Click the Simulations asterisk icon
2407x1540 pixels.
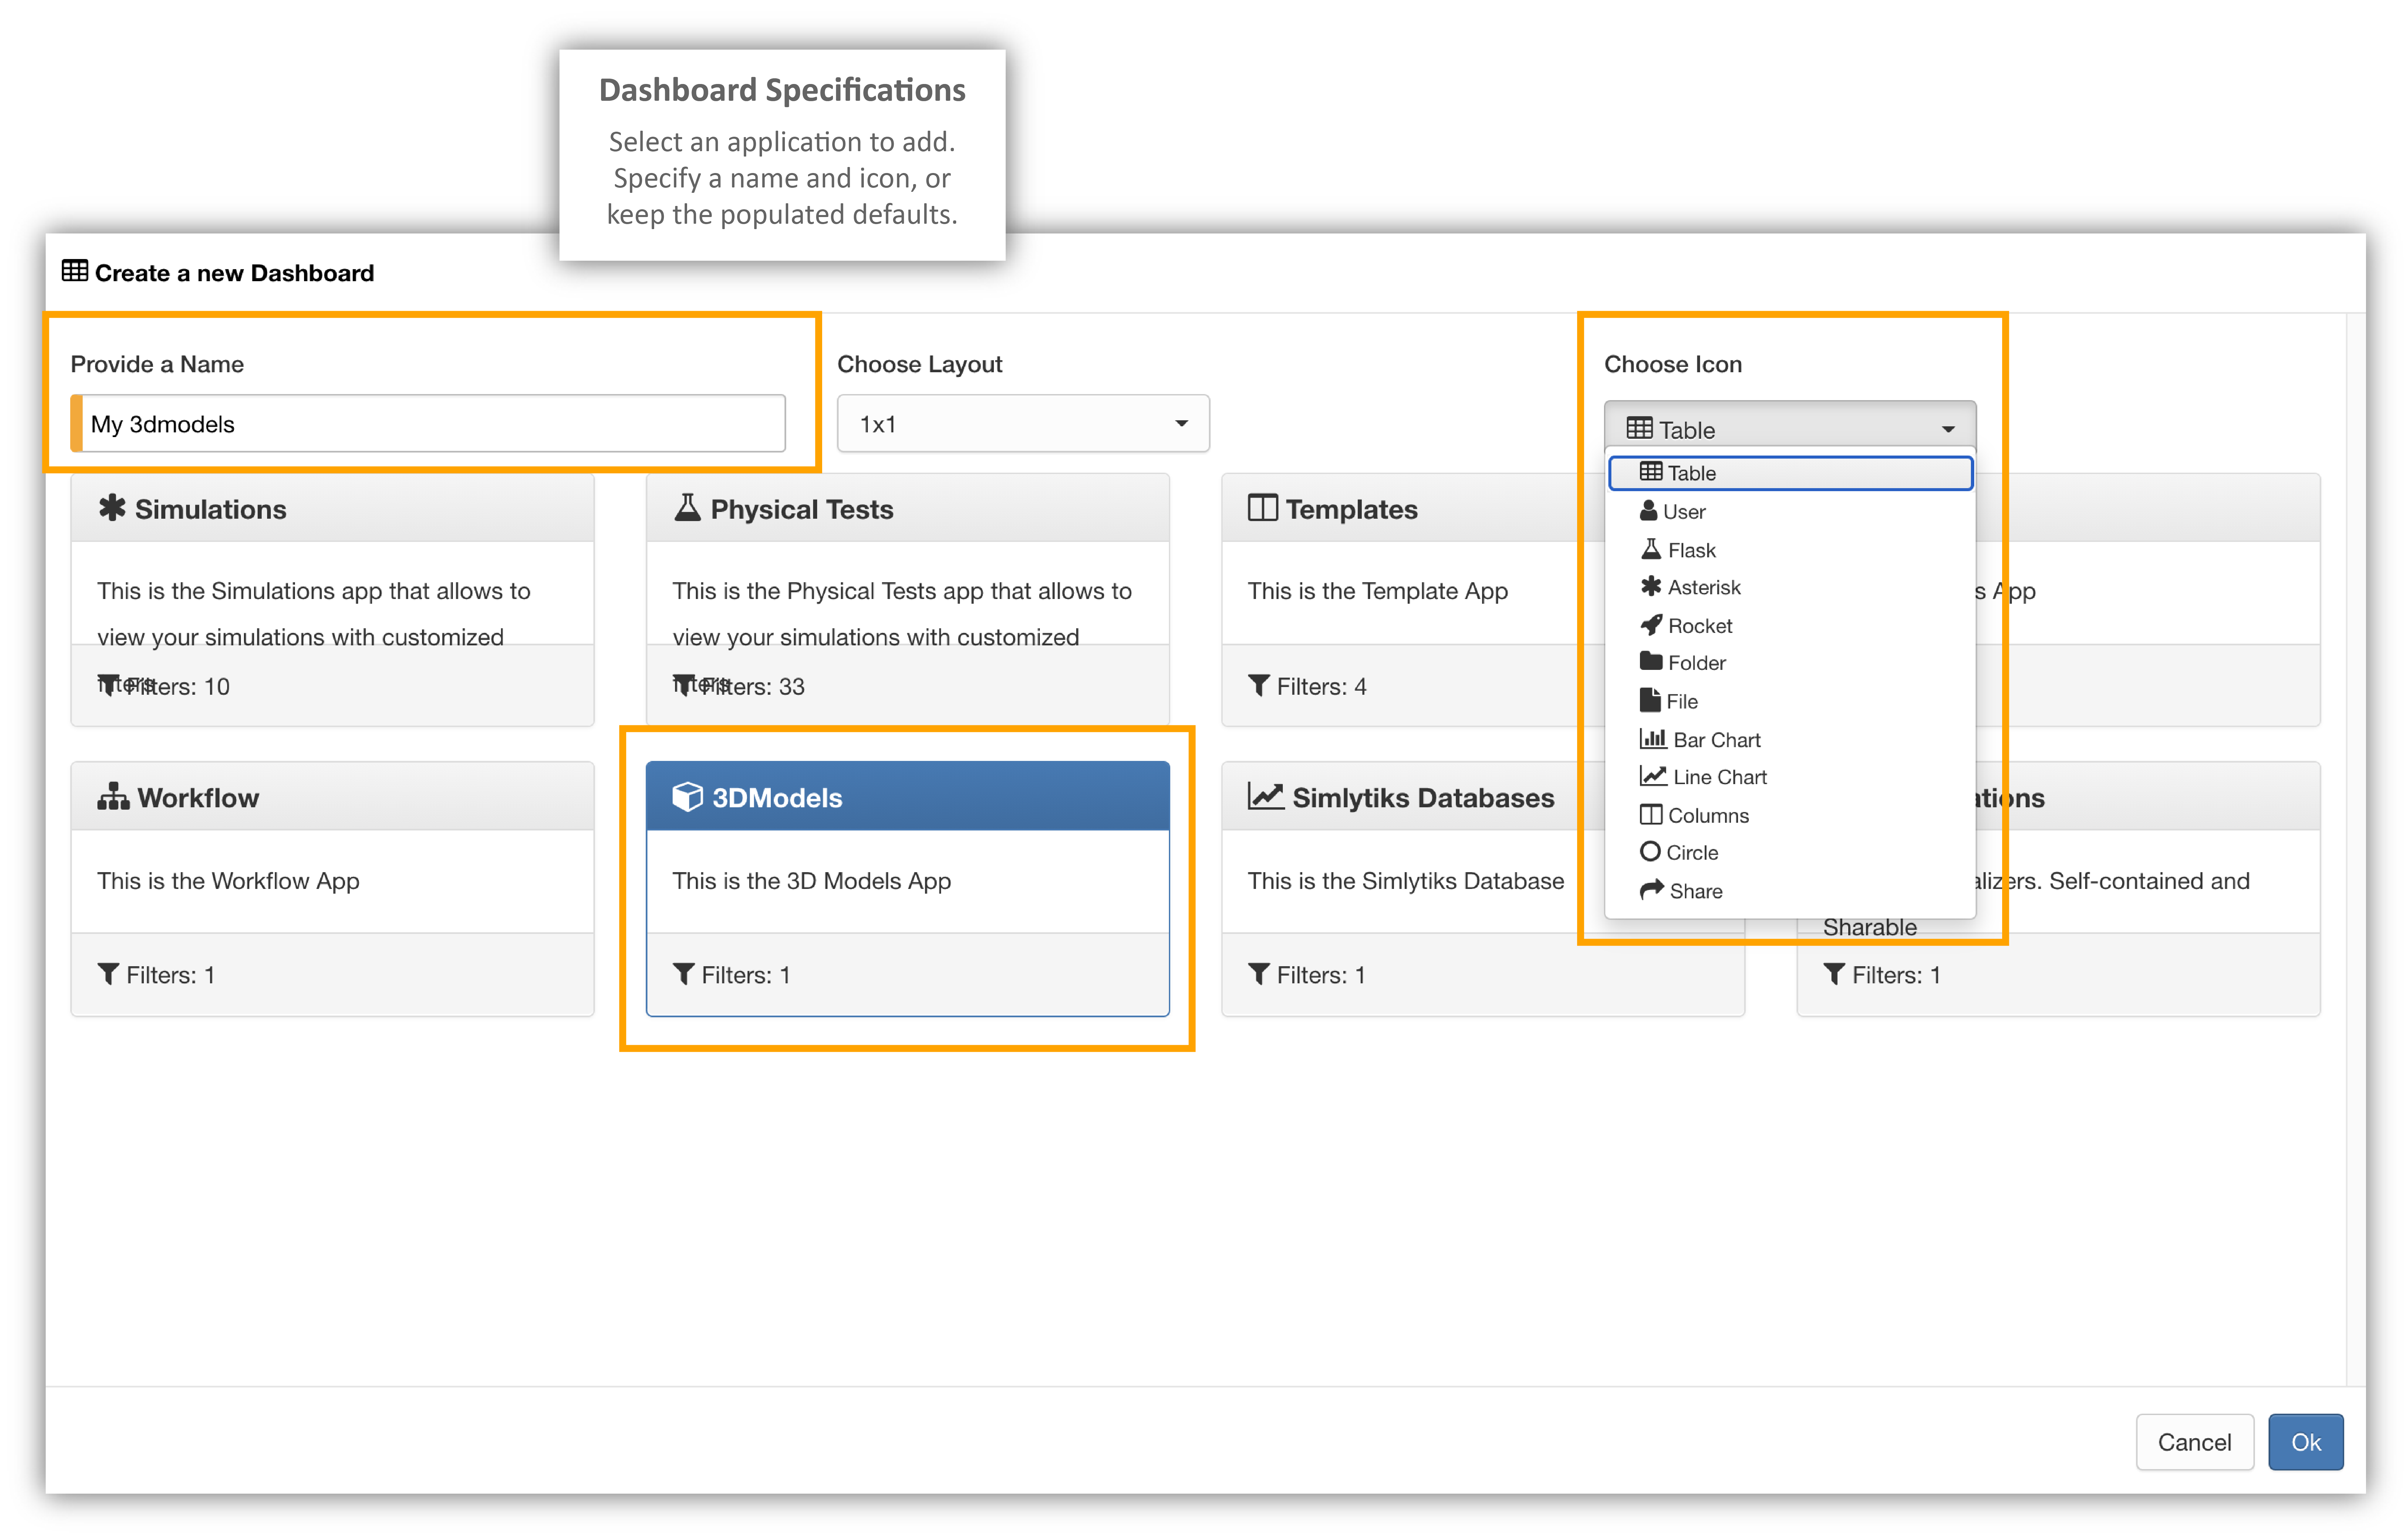[112, 508]
